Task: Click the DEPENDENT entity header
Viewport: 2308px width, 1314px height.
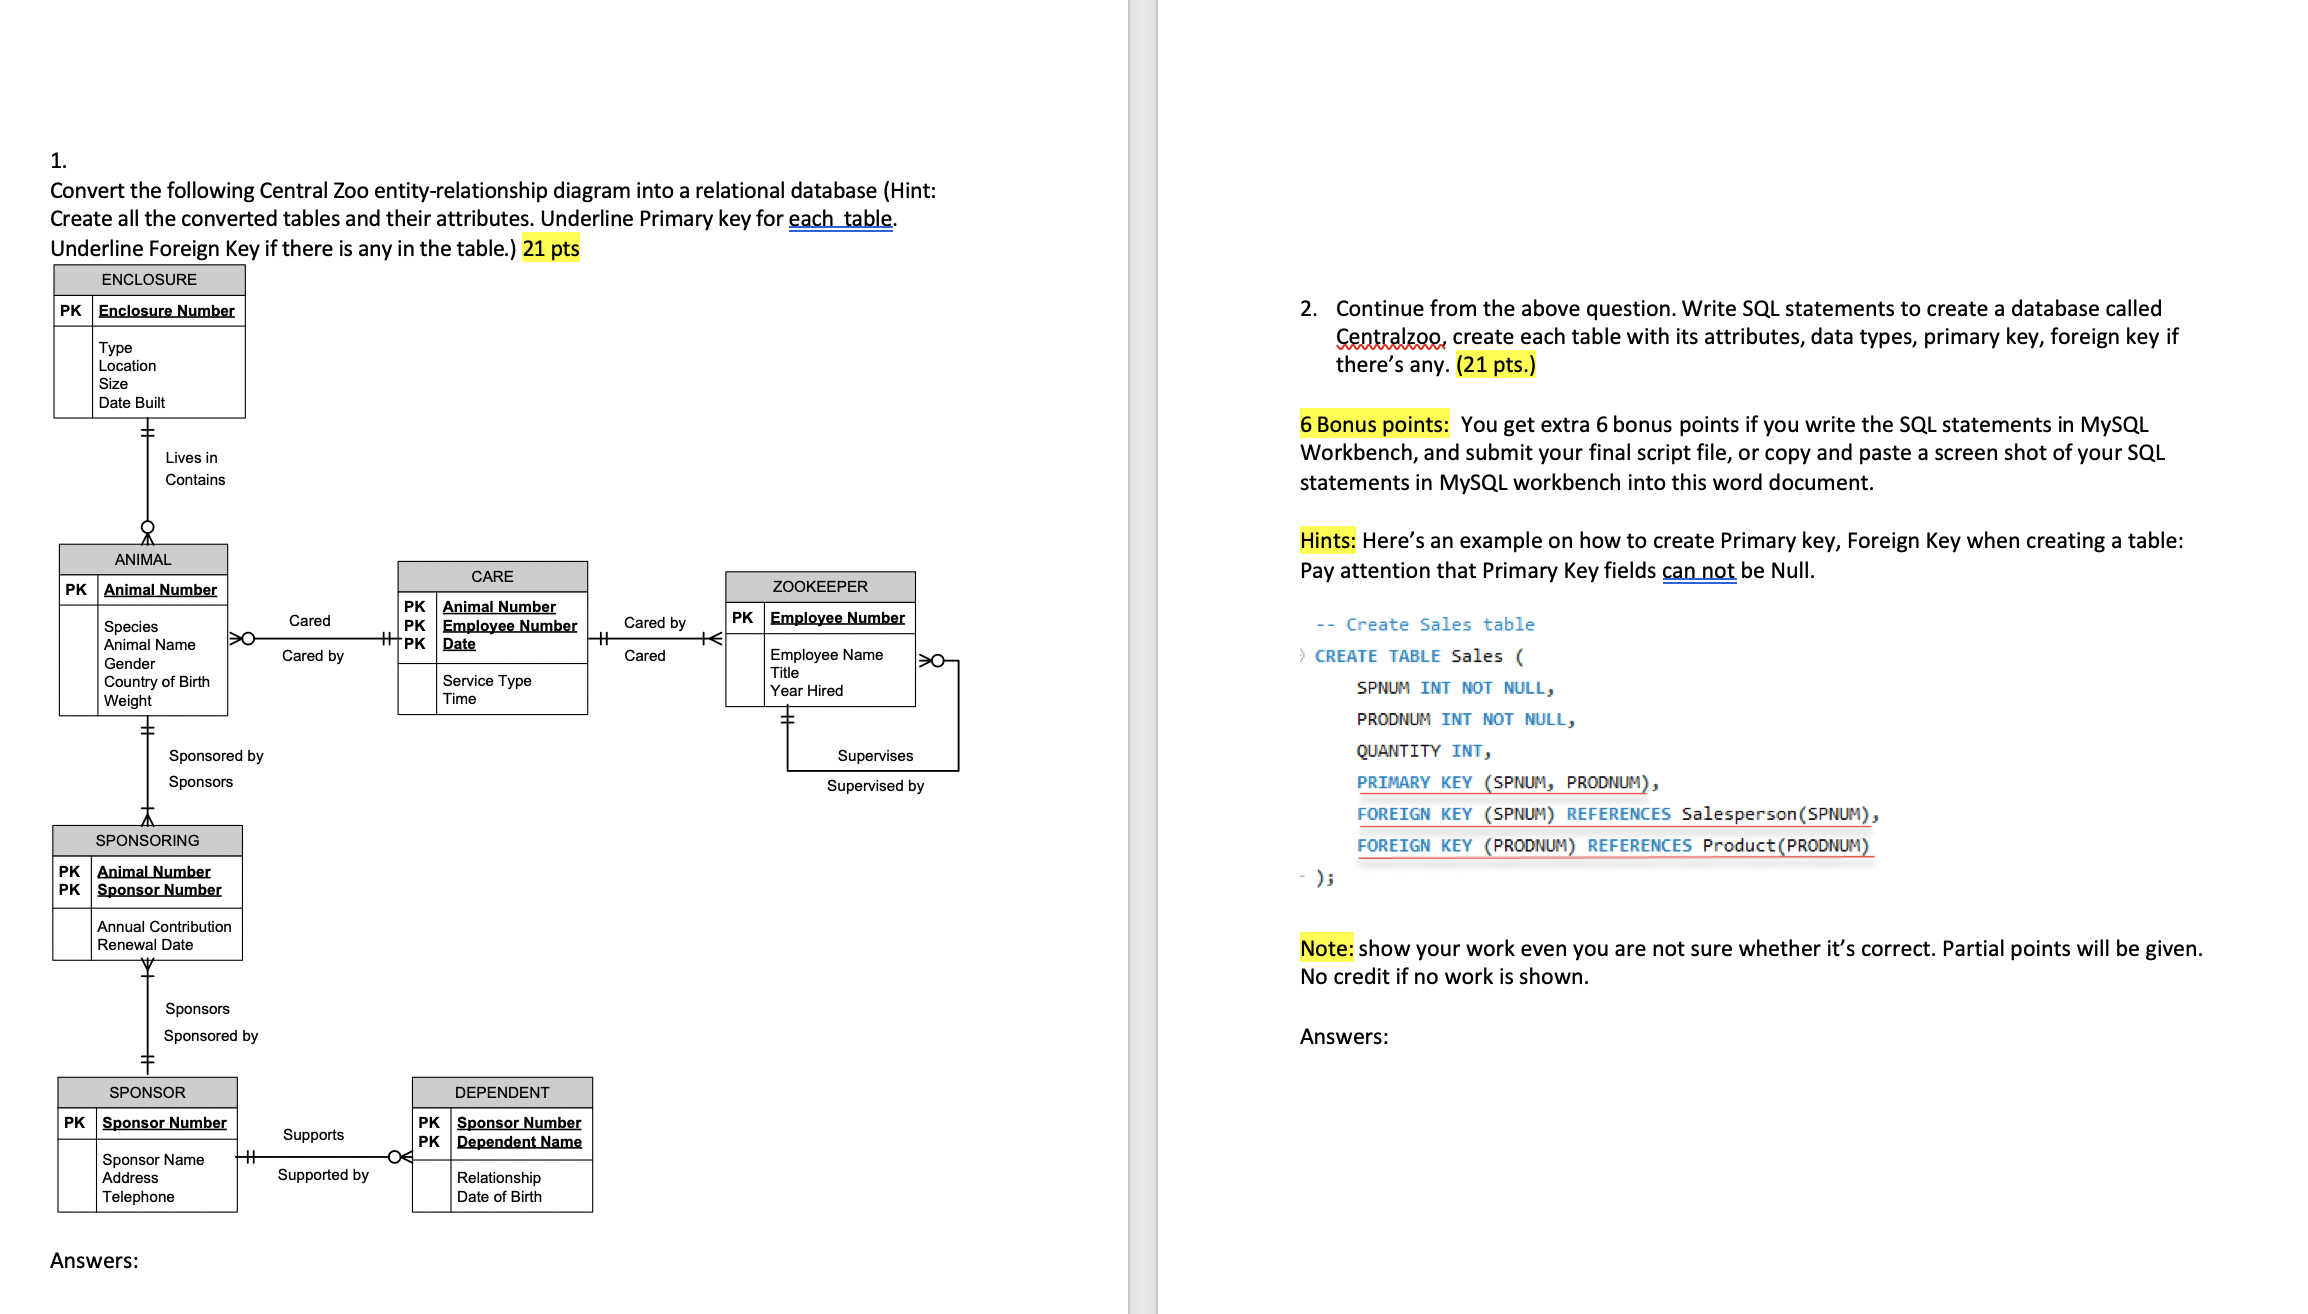Action: 502,1092
